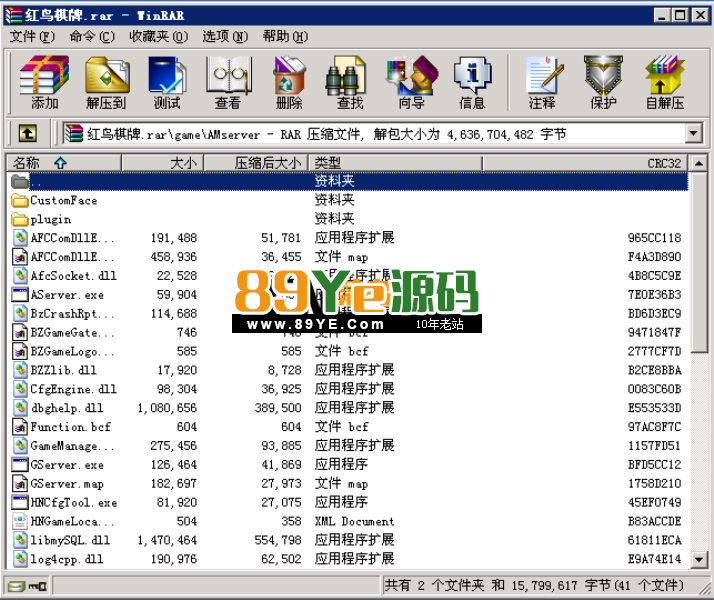Go up one level with the arrow button
Screen dimensions: 714x600
(27, 134)
